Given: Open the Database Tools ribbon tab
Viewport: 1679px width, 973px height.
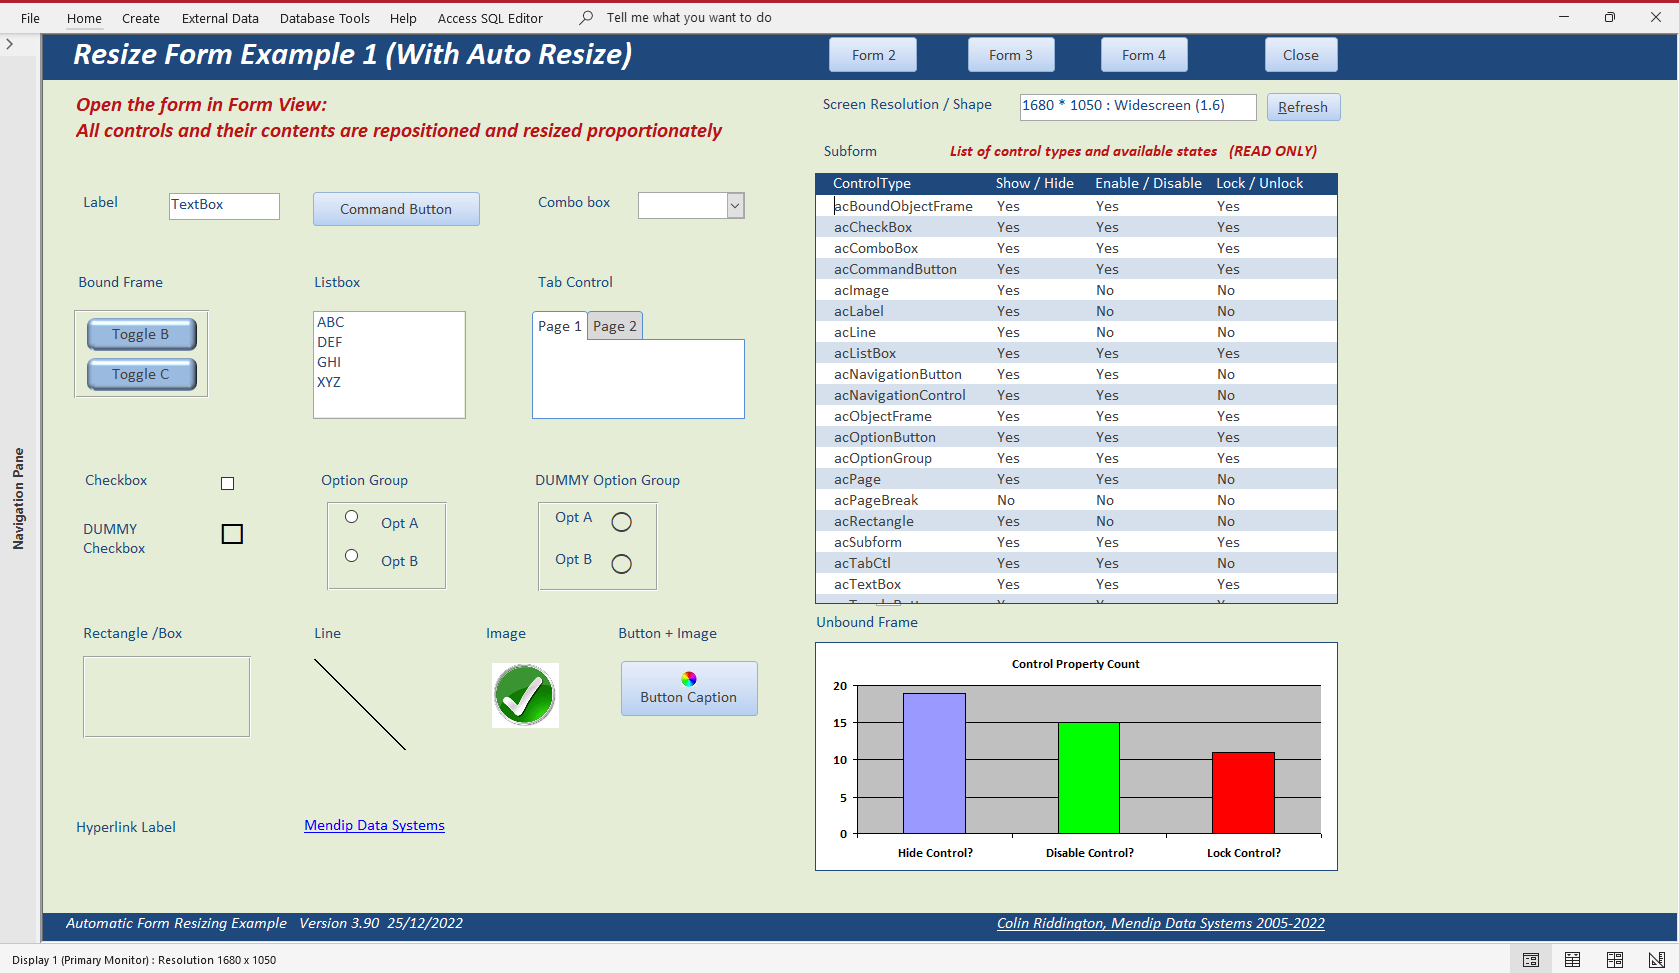Looking at the screenshot, I should [325, 18].
